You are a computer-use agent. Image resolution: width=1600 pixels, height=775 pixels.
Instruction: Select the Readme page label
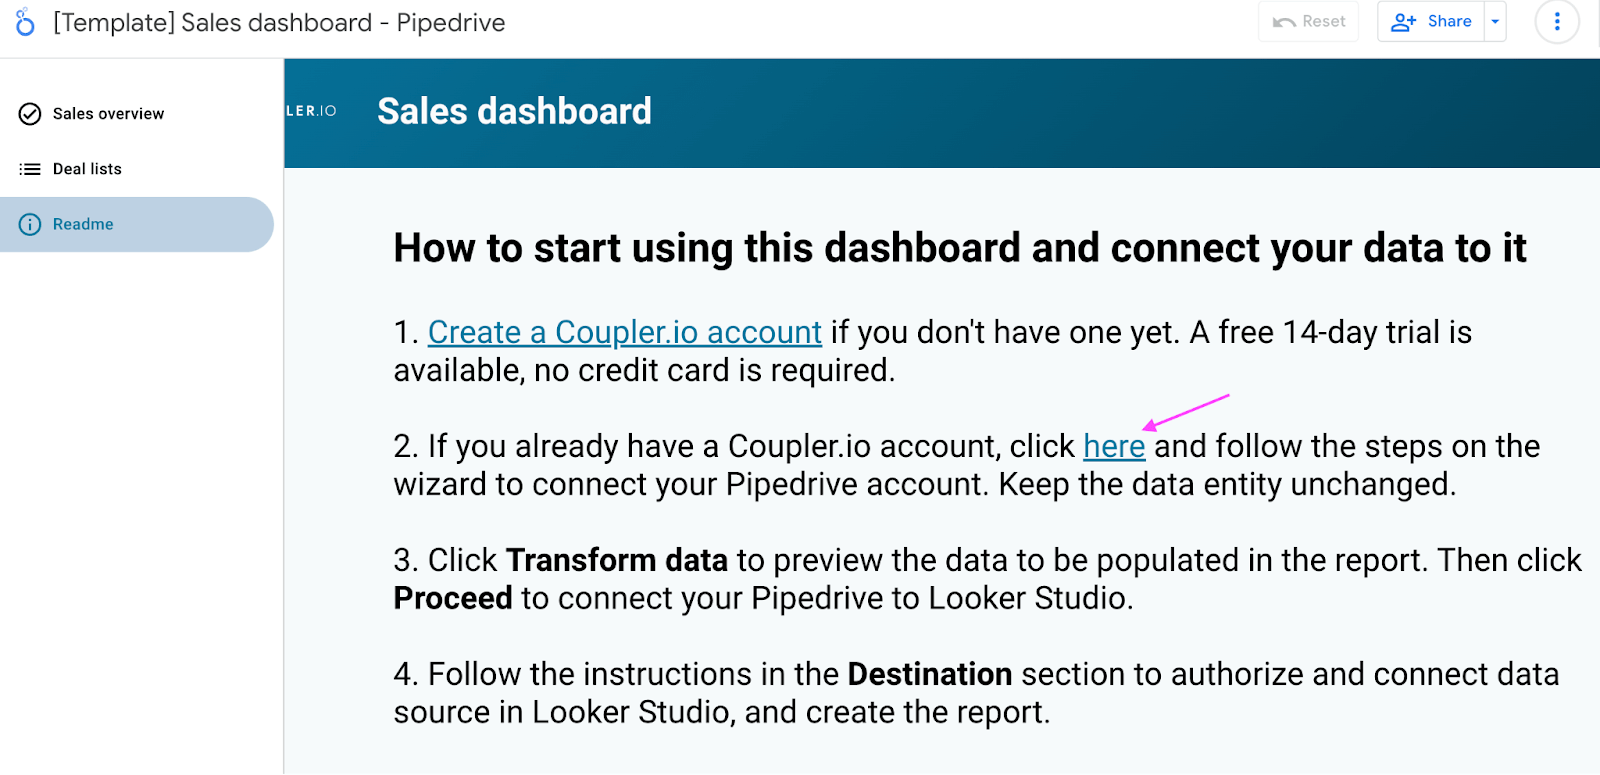tap(83, 224)
